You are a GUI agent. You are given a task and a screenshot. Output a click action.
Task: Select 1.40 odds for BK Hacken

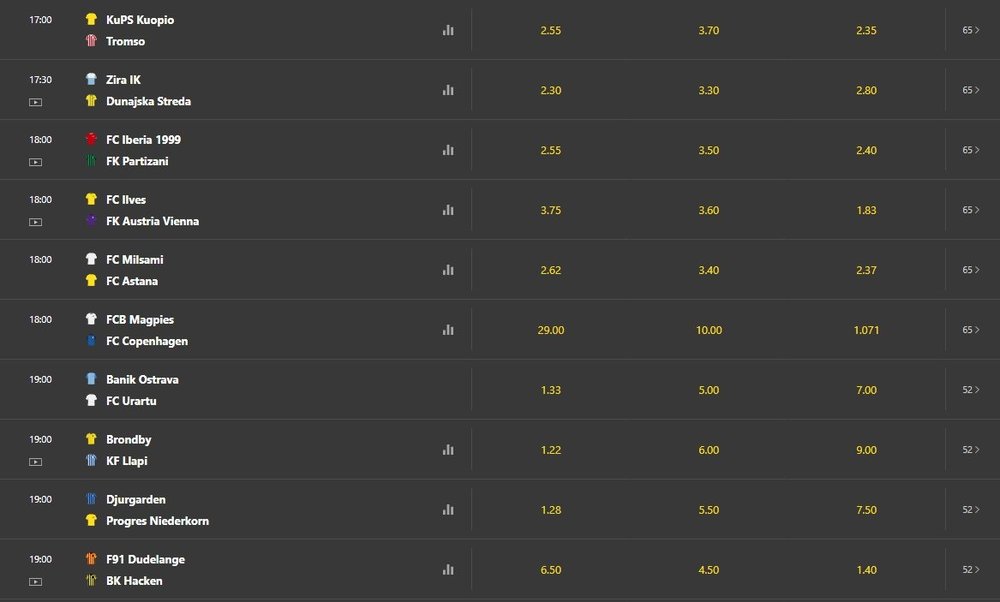tap(866, 569)
